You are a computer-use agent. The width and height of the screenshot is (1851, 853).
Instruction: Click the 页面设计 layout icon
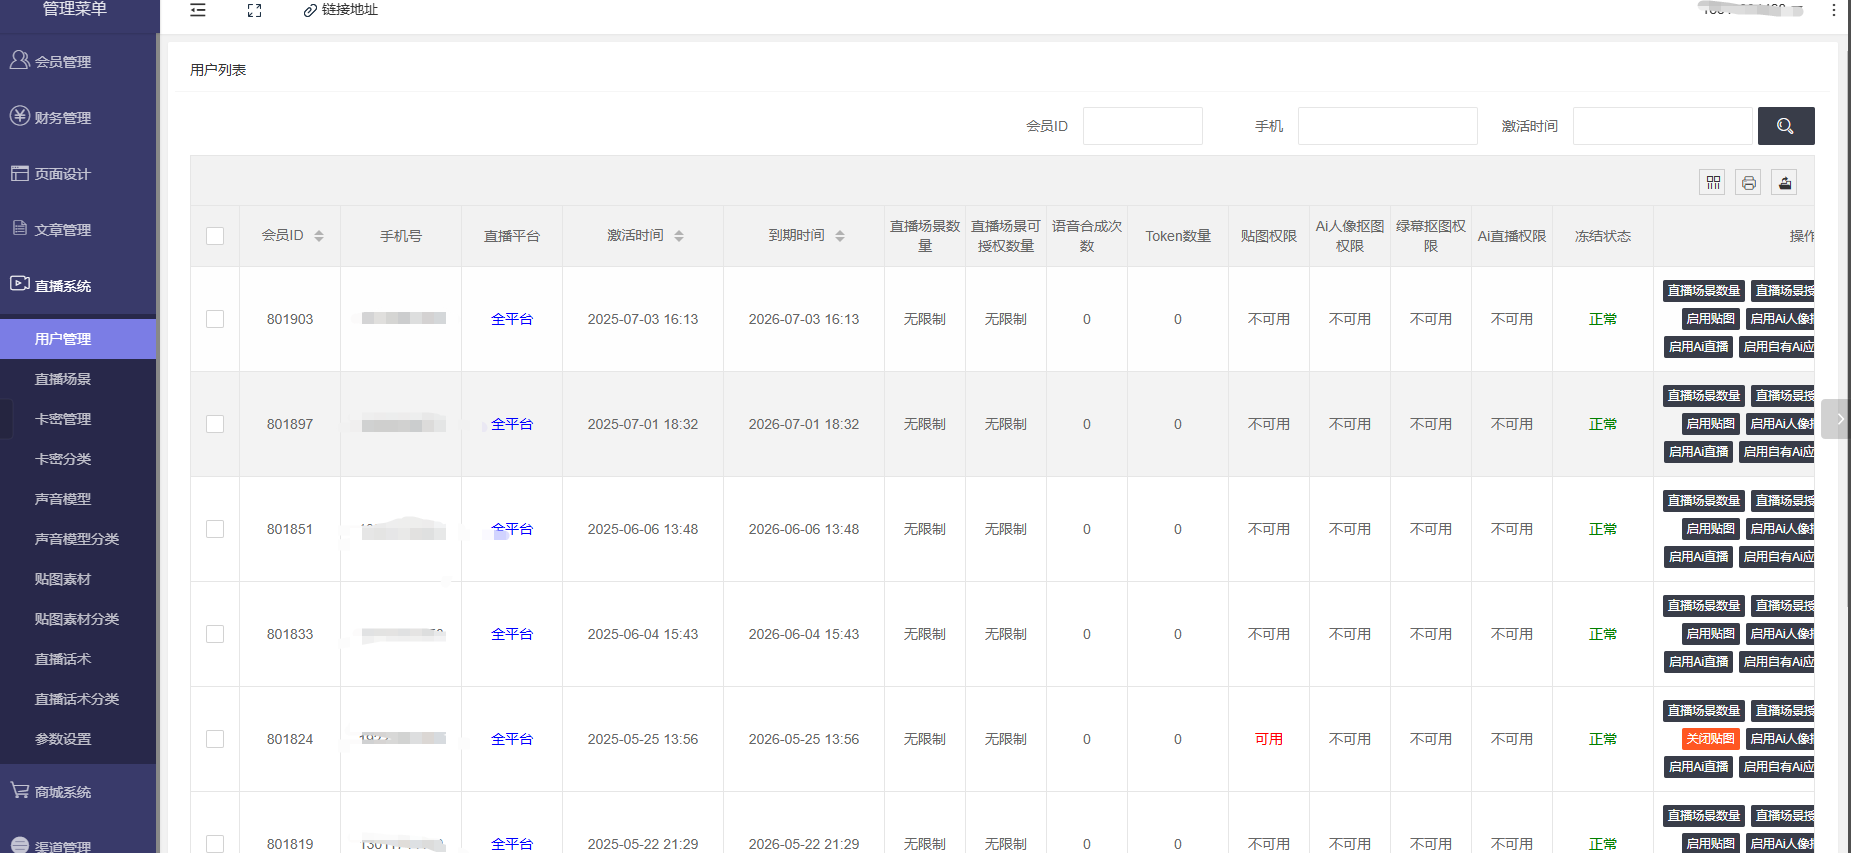[19, 173]
